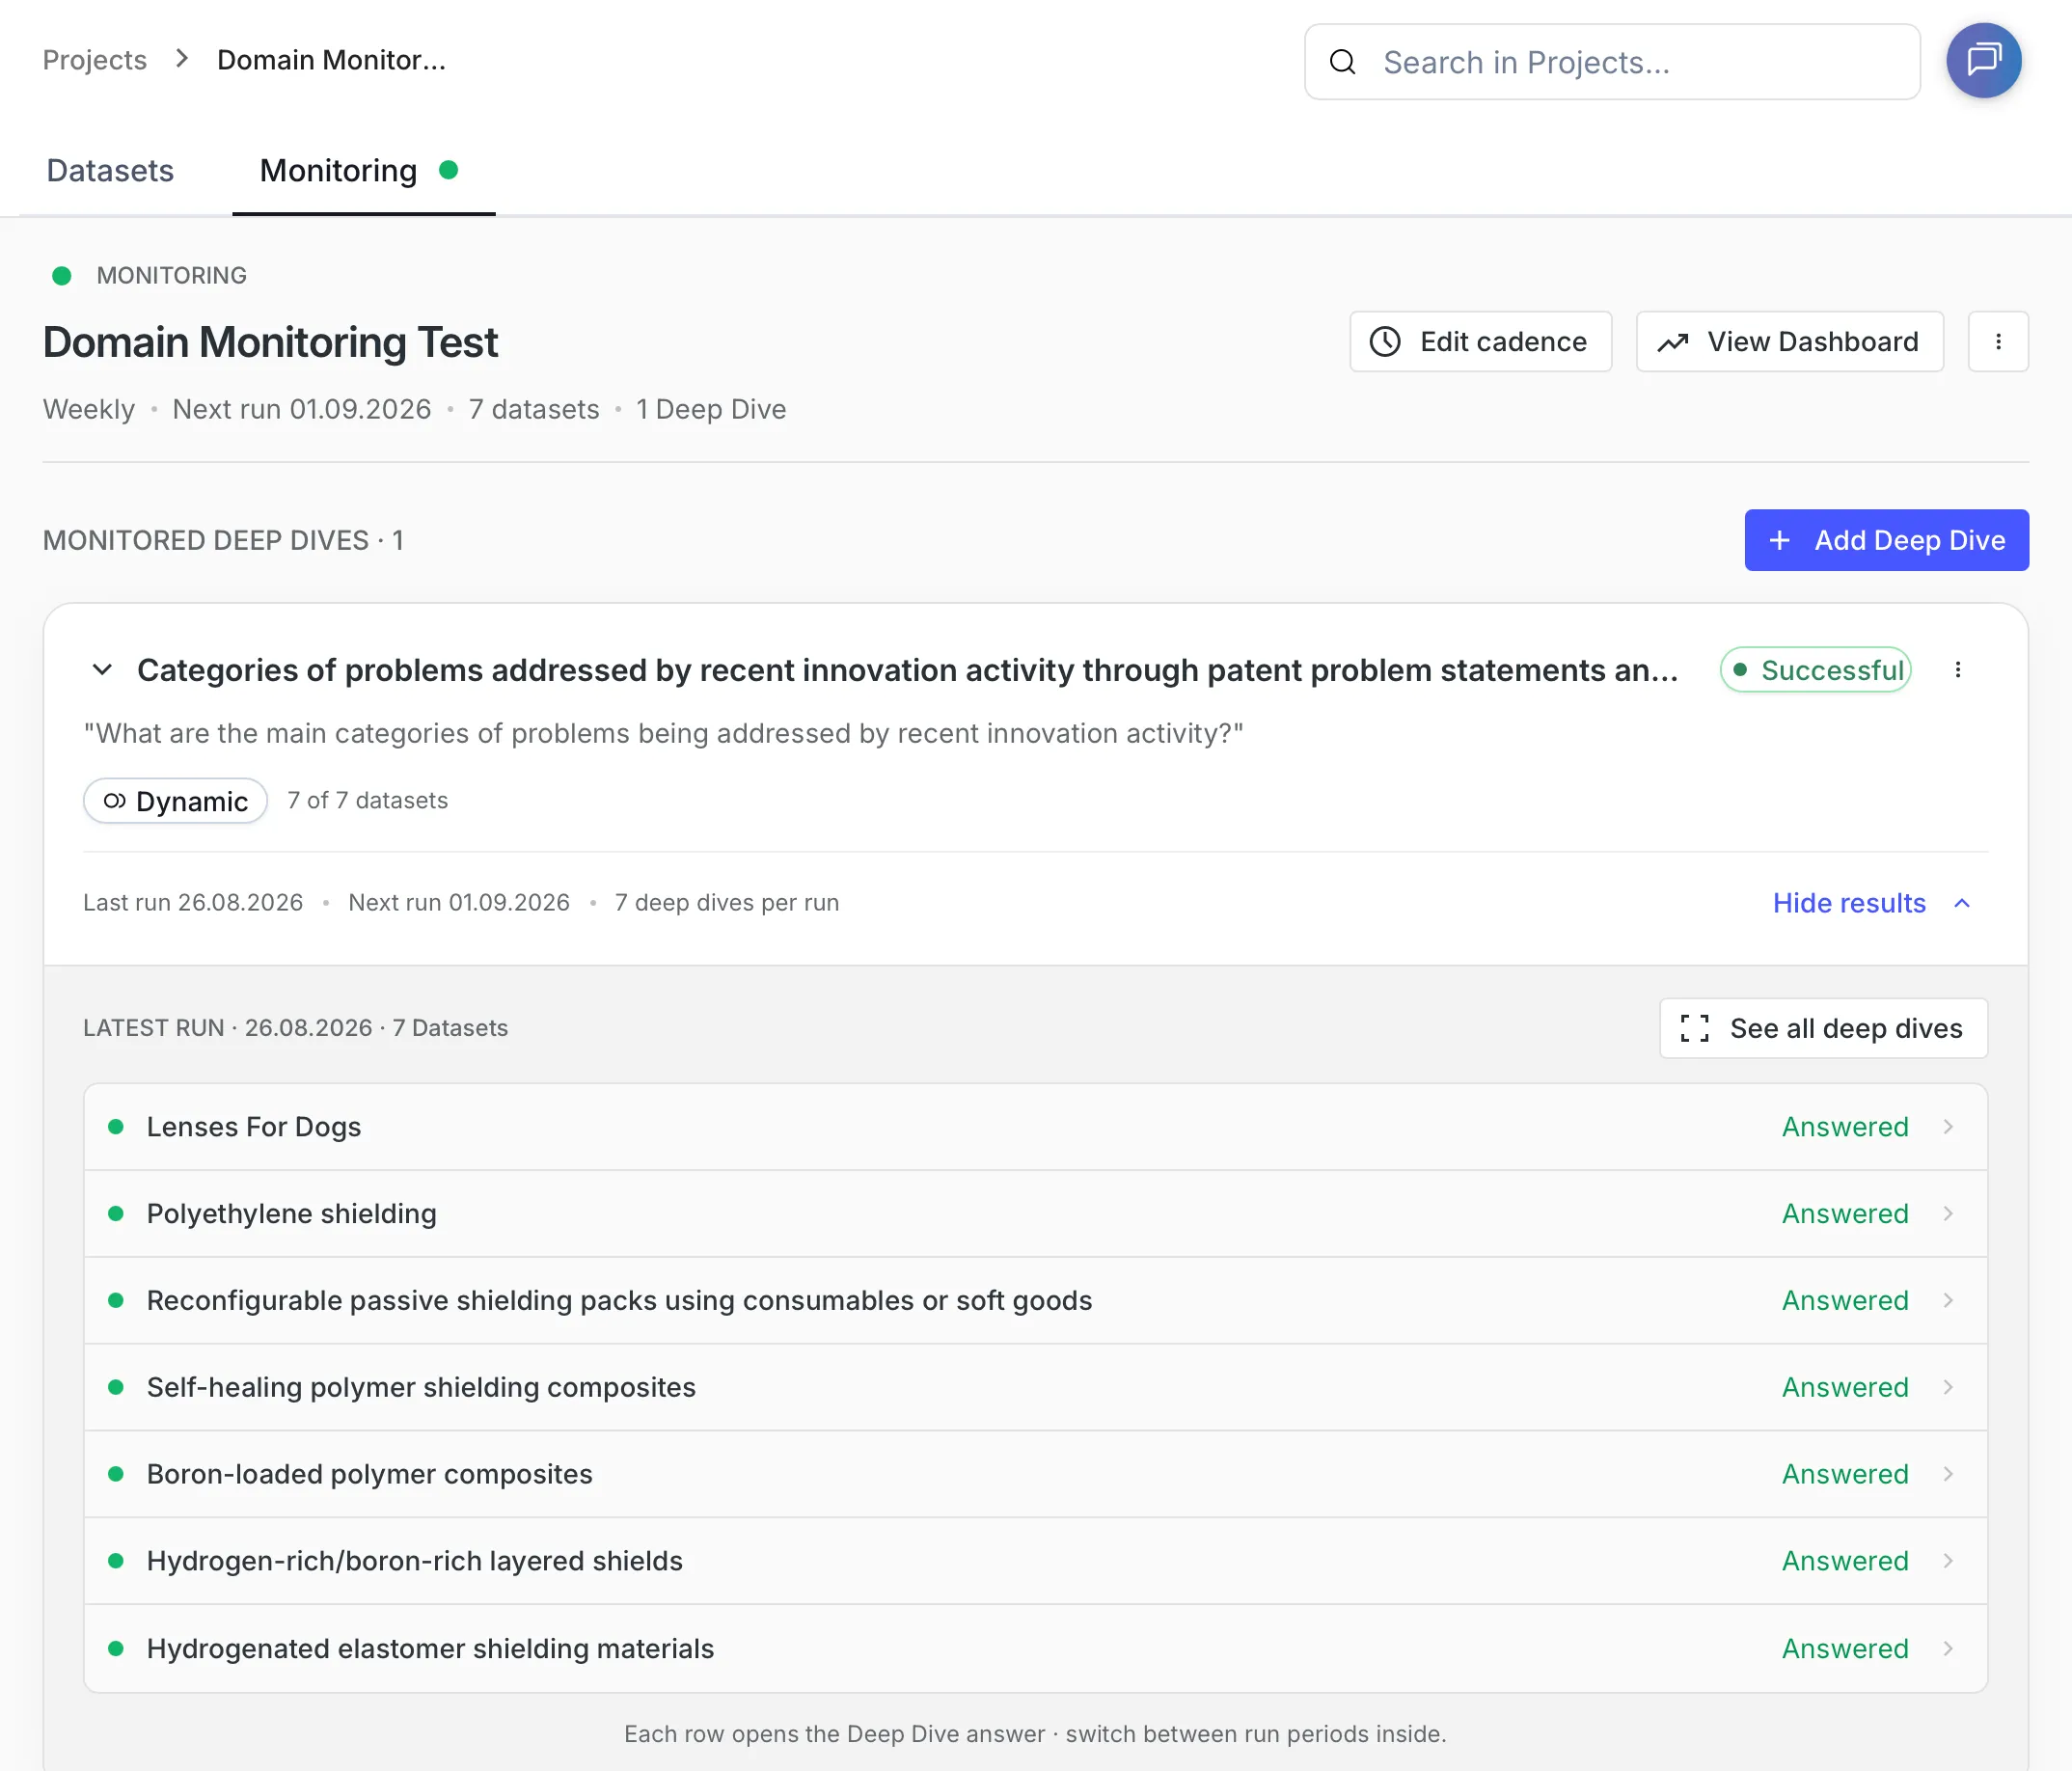Image resolution: width=2072 pixels, height=1771 pixels.
Task: Open Boron-loaded polymer composites row
Action: (1035, 1474)
